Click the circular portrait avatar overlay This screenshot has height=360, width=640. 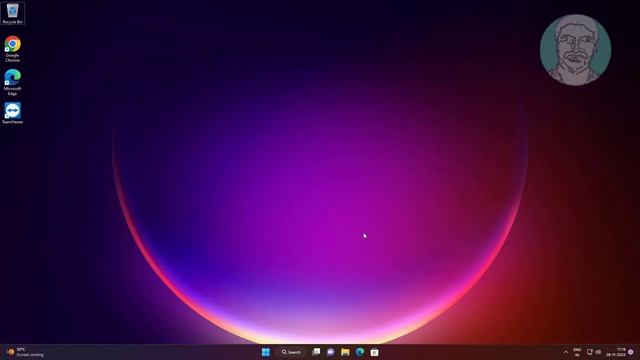(576, 50)
